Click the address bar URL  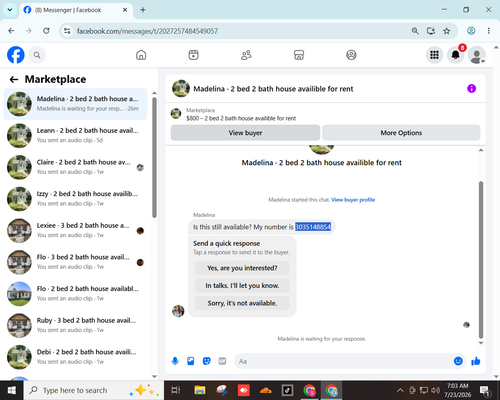pyautogui.click(x=147, y=31)
